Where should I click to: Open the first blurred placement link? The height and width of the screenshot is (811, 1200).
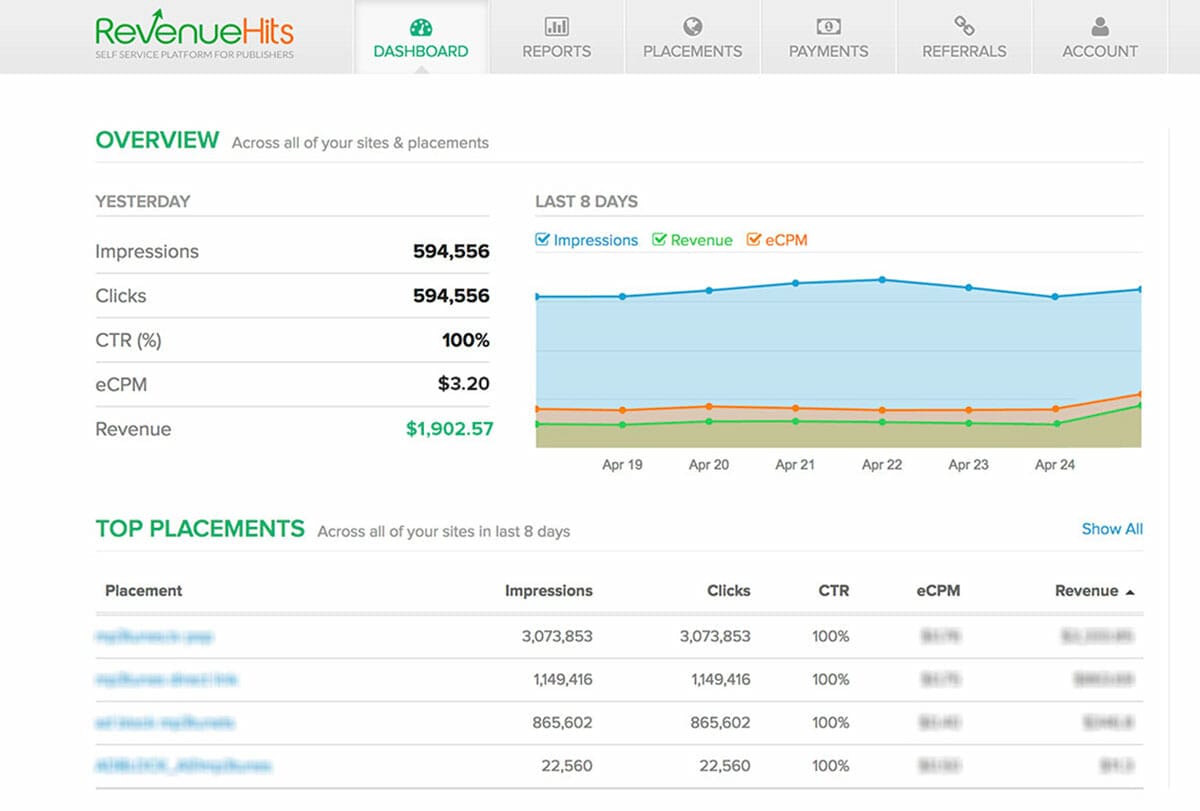(x=154, y=636)
